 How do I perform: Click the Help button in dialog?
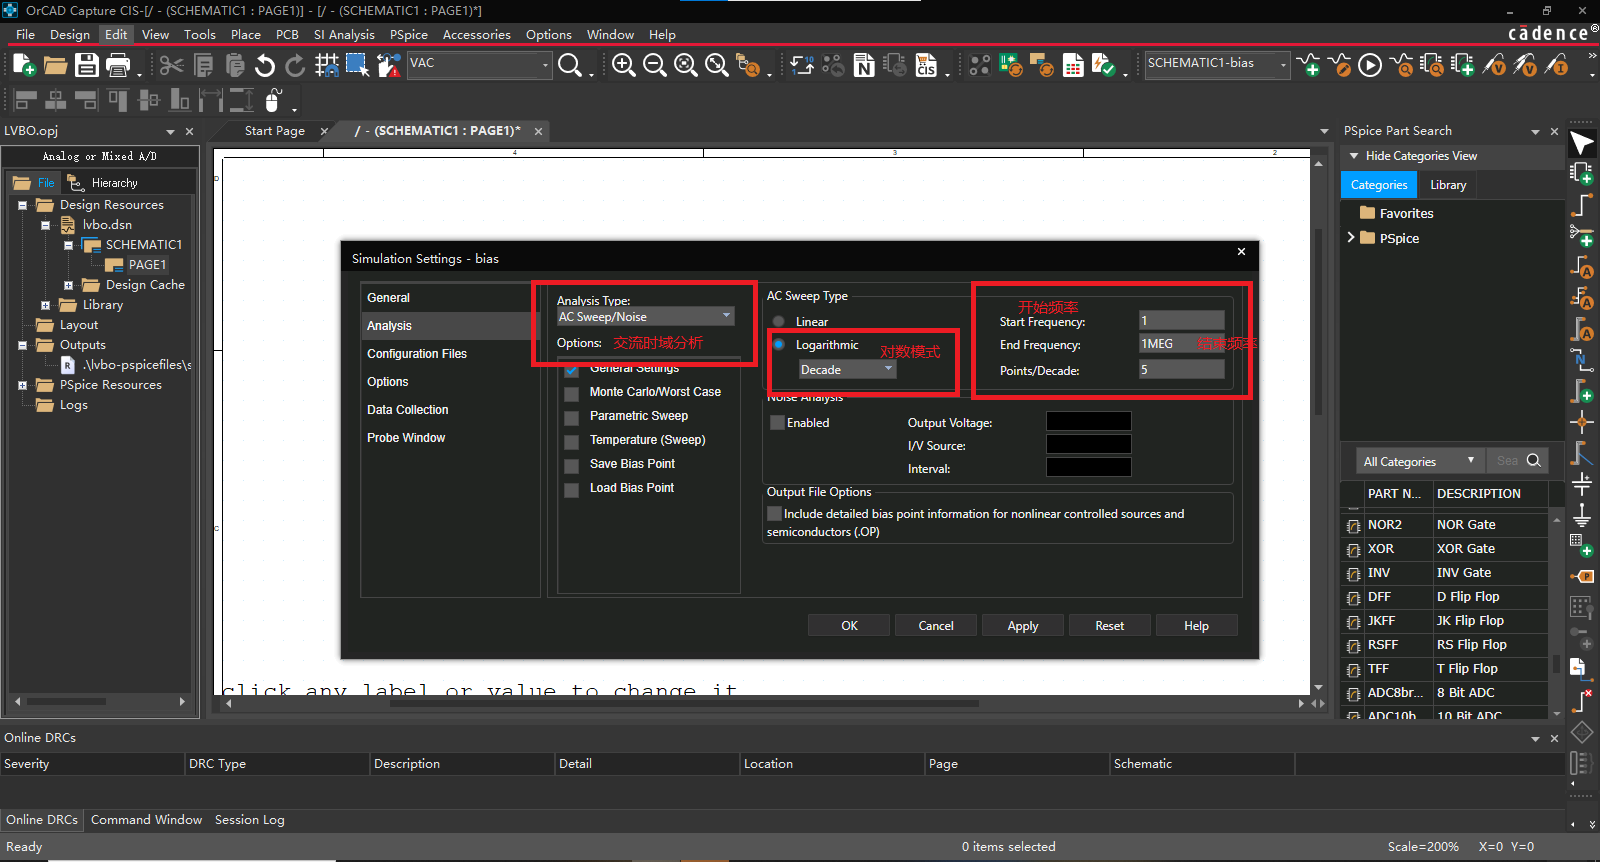click(1197, 626)
